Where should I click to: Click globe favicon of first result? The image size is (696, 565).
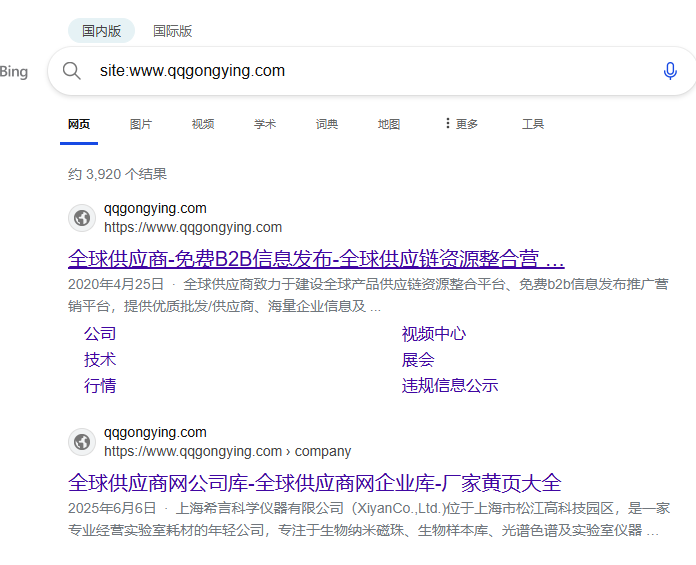click(82, 218)
